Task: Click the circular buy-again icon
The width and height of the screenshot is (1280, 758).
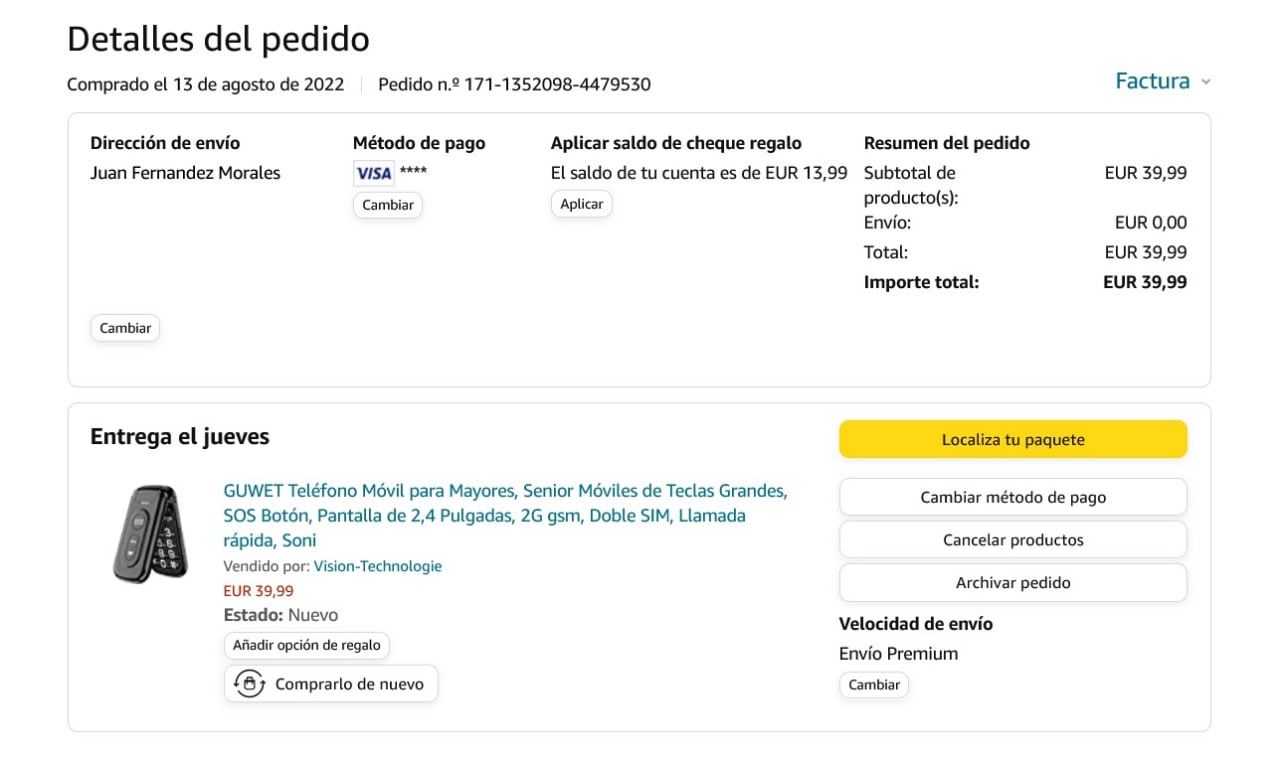Action: 248,684
